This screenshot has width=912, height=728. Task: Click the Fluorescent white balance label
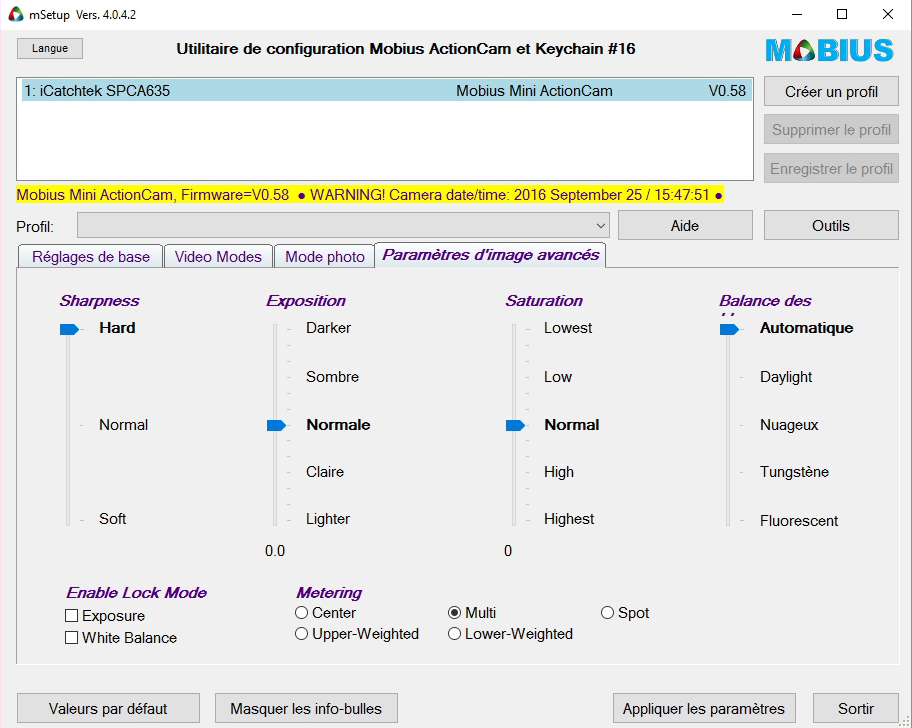799,520
